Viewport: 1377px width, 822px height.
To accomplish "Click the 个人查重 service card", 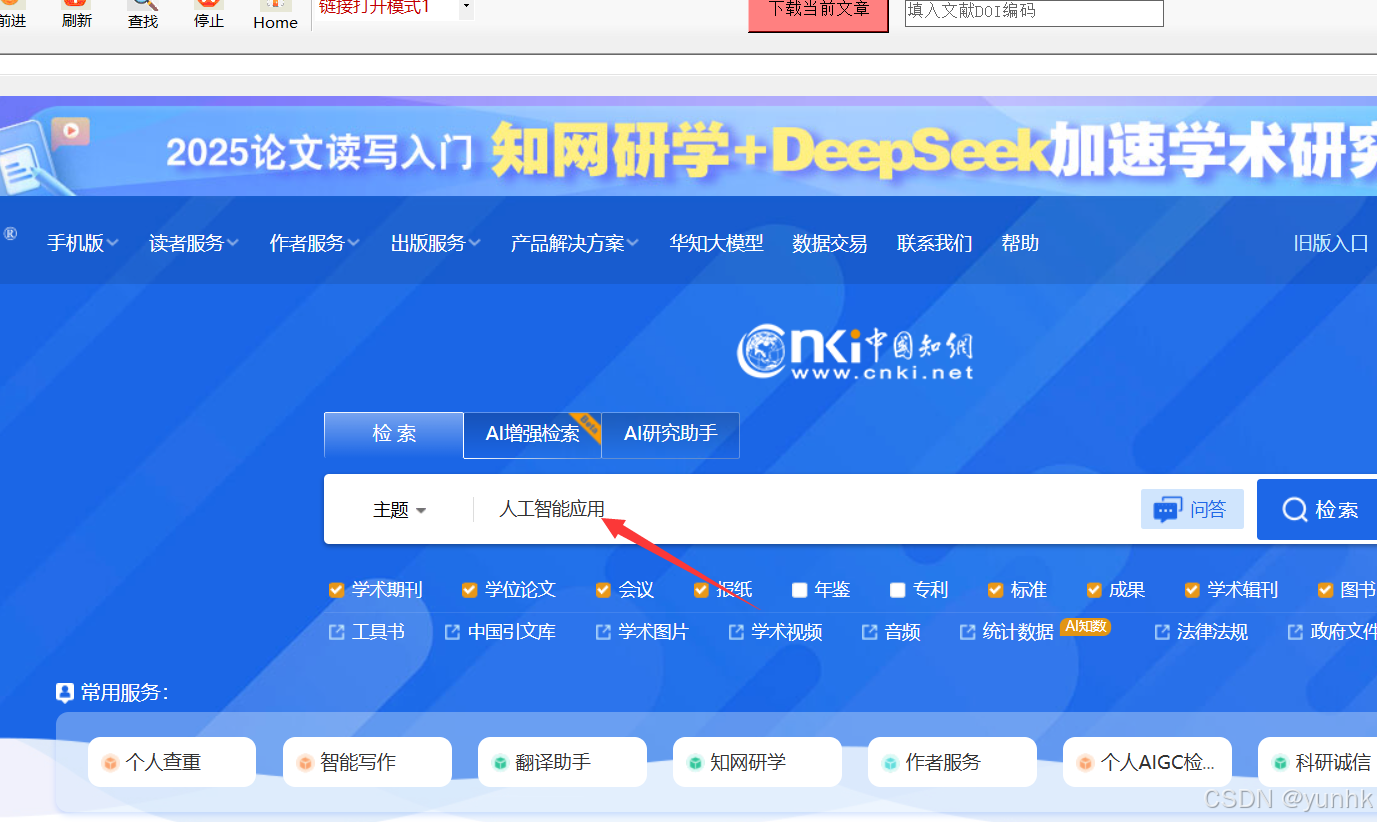I will 172,762.
